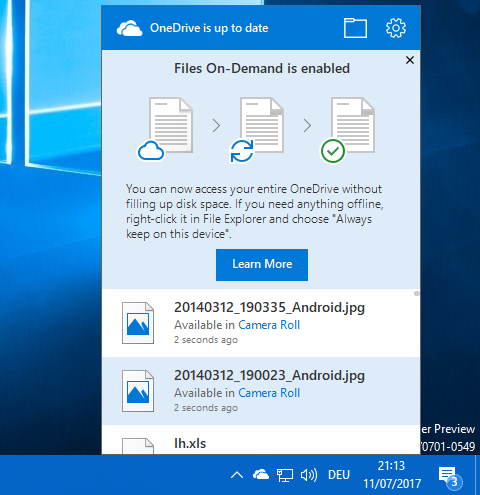Image resolution: width=480 pixels, height=495 pixels.
Task: Open the OneDrive folder icon in header
Action: click(355, 28)
